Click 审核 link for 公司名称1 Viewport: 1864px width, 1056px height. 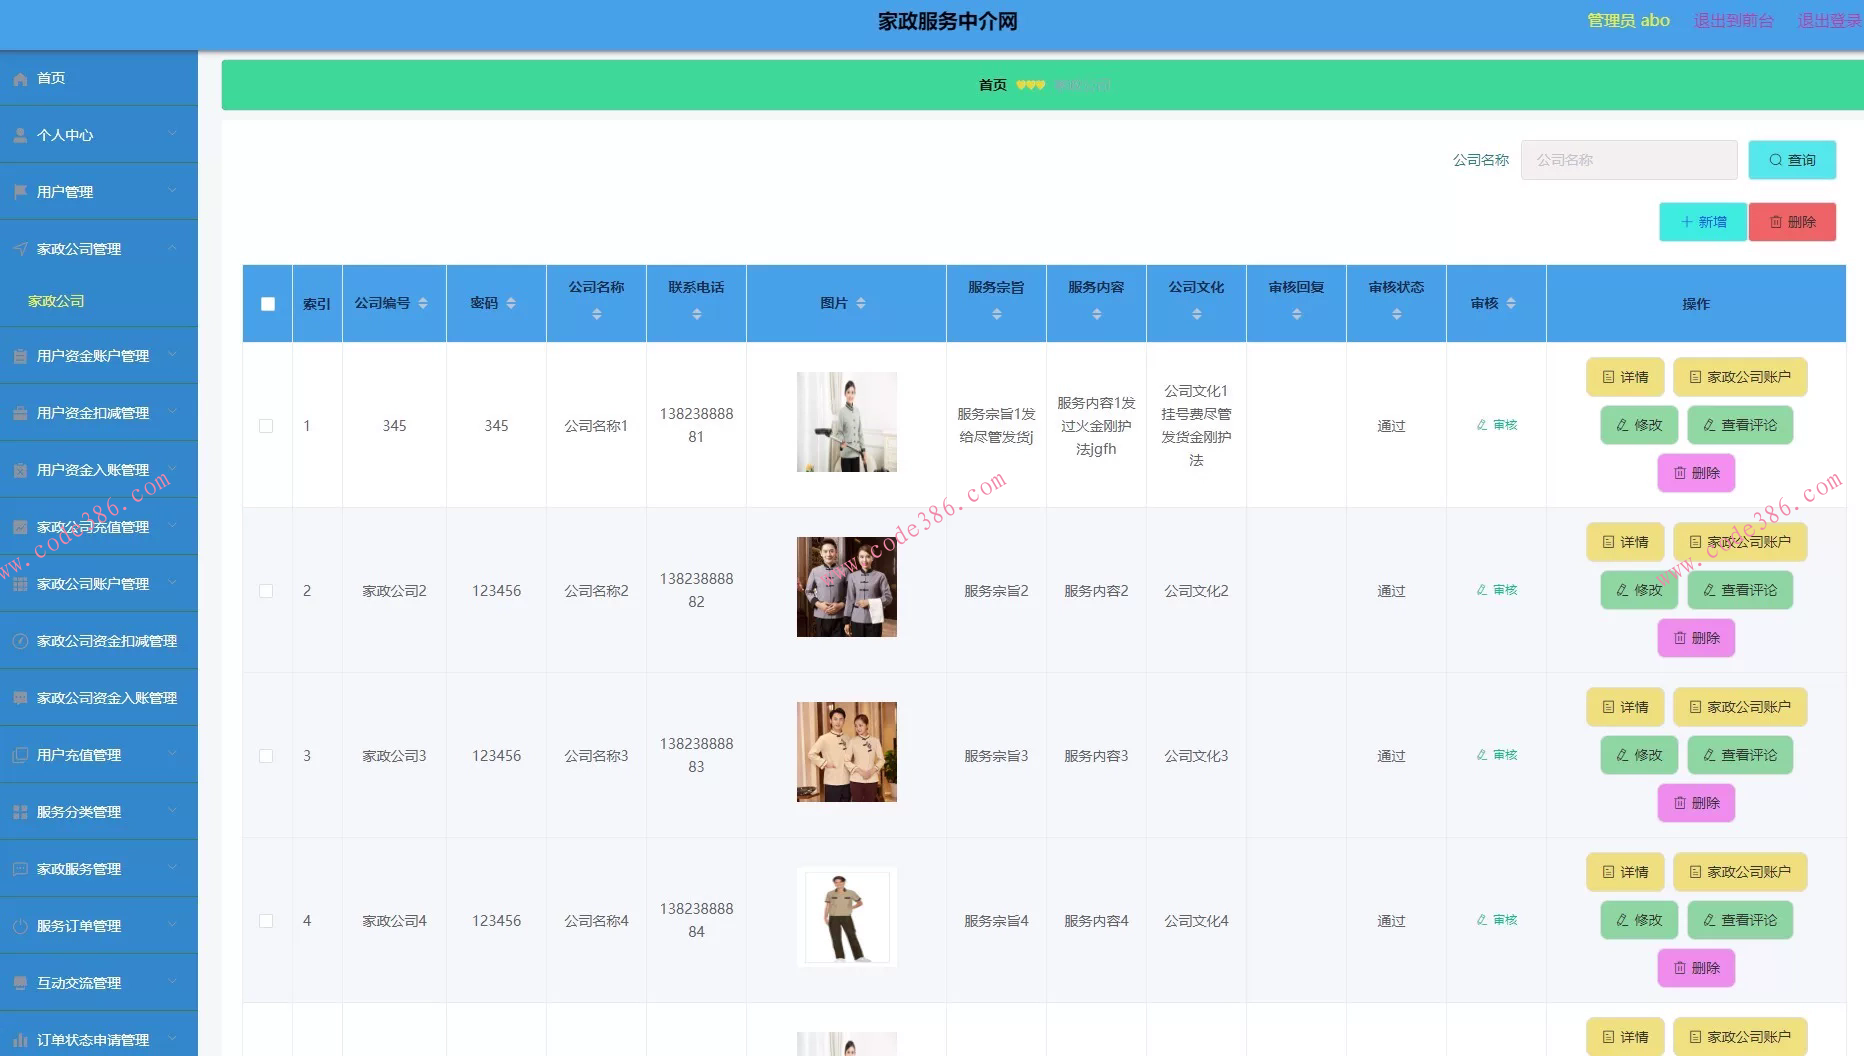point(1497,425)
